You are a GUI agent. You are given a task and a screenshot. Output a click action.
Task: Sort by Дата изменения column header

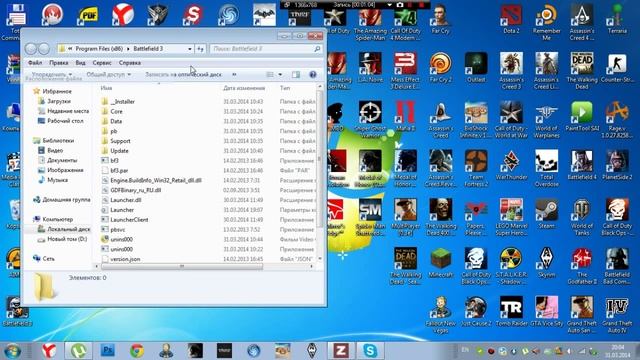pyautogui.click(x=244, y=88)
